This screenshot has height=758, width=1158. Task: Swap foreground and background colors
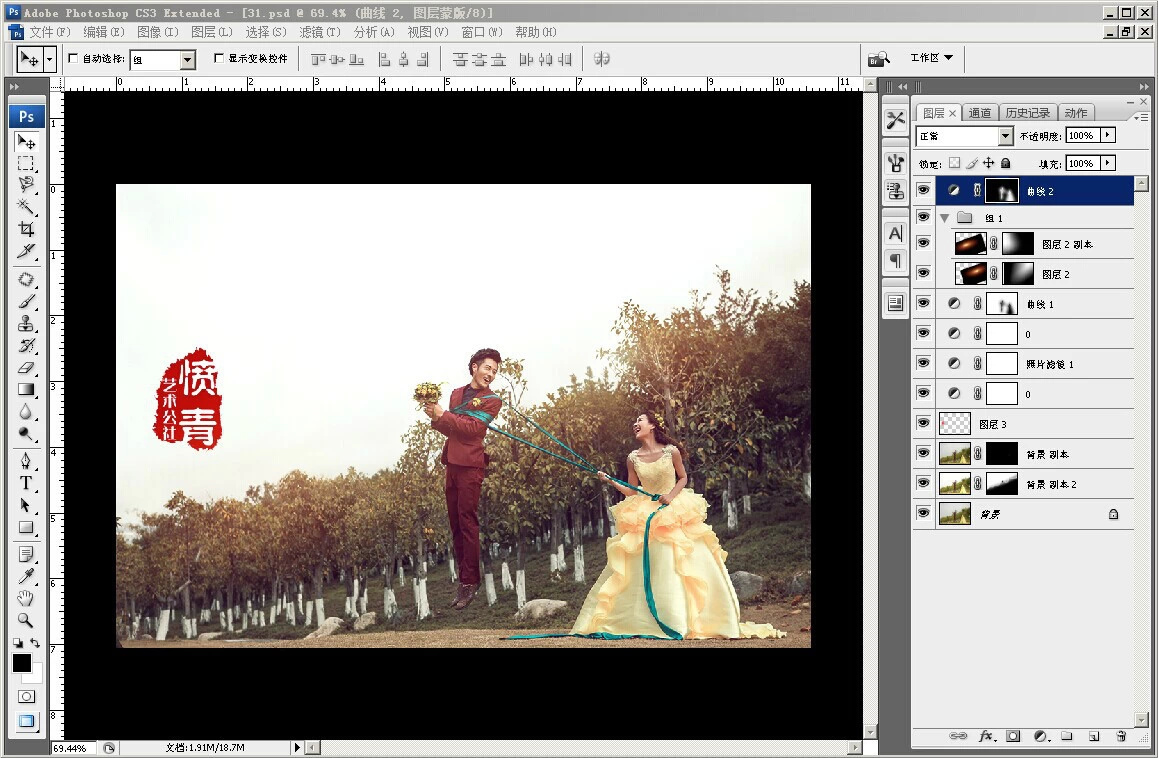click(x=35, y=643)
